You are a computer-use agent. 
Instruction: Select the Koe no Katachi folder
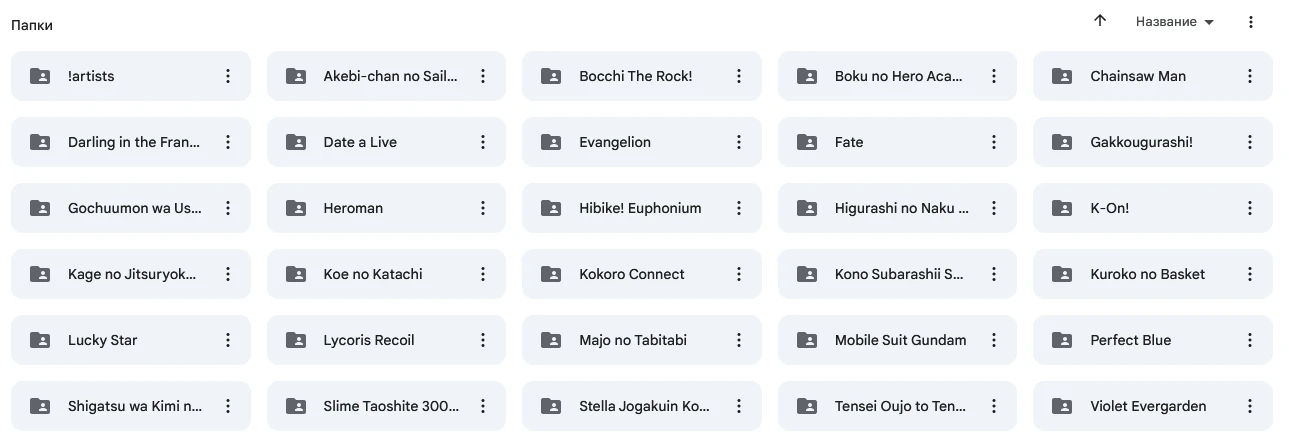click(x=372, y=274)
